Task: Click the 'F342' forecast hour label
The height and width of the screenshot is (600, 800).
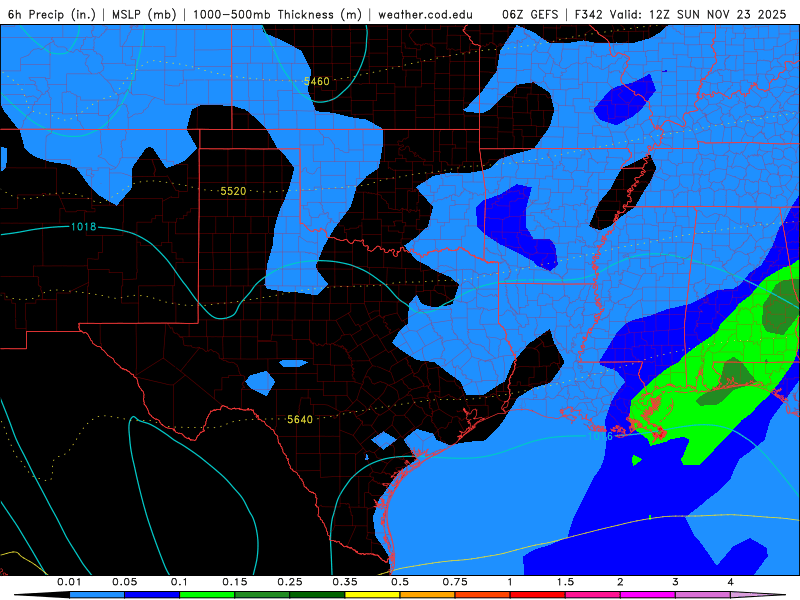Action: pyautogui.click(x=589, y=15)
